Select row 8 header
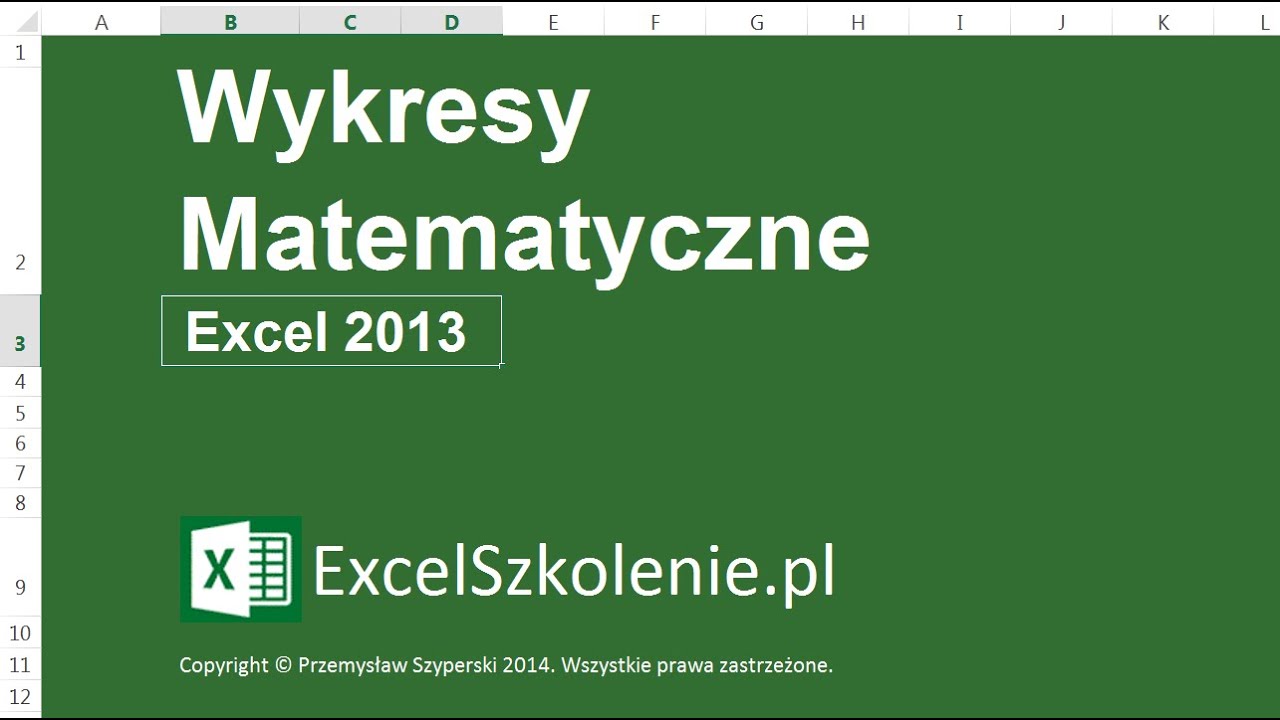 point(20,502)
